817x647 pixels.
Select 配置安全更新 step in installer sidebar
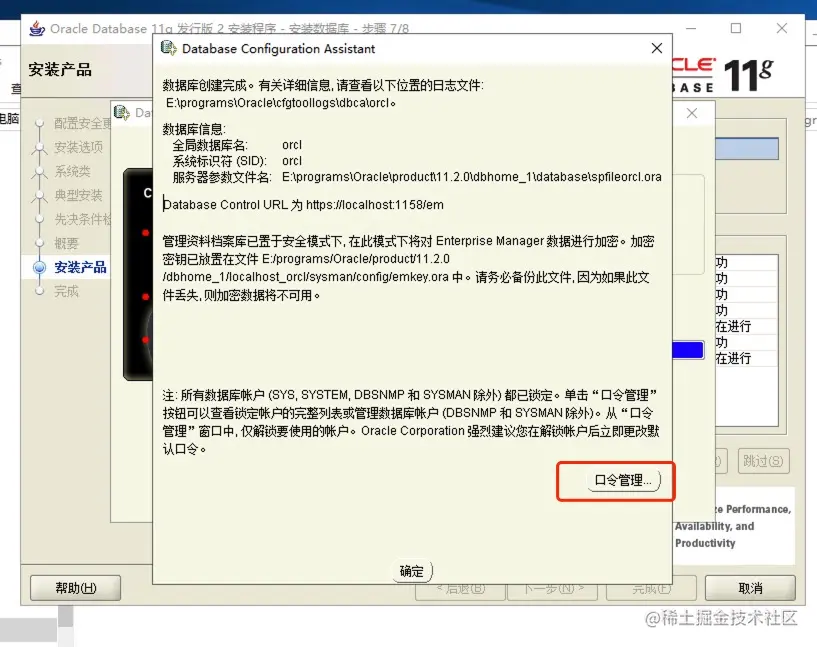tap(82, 123)
